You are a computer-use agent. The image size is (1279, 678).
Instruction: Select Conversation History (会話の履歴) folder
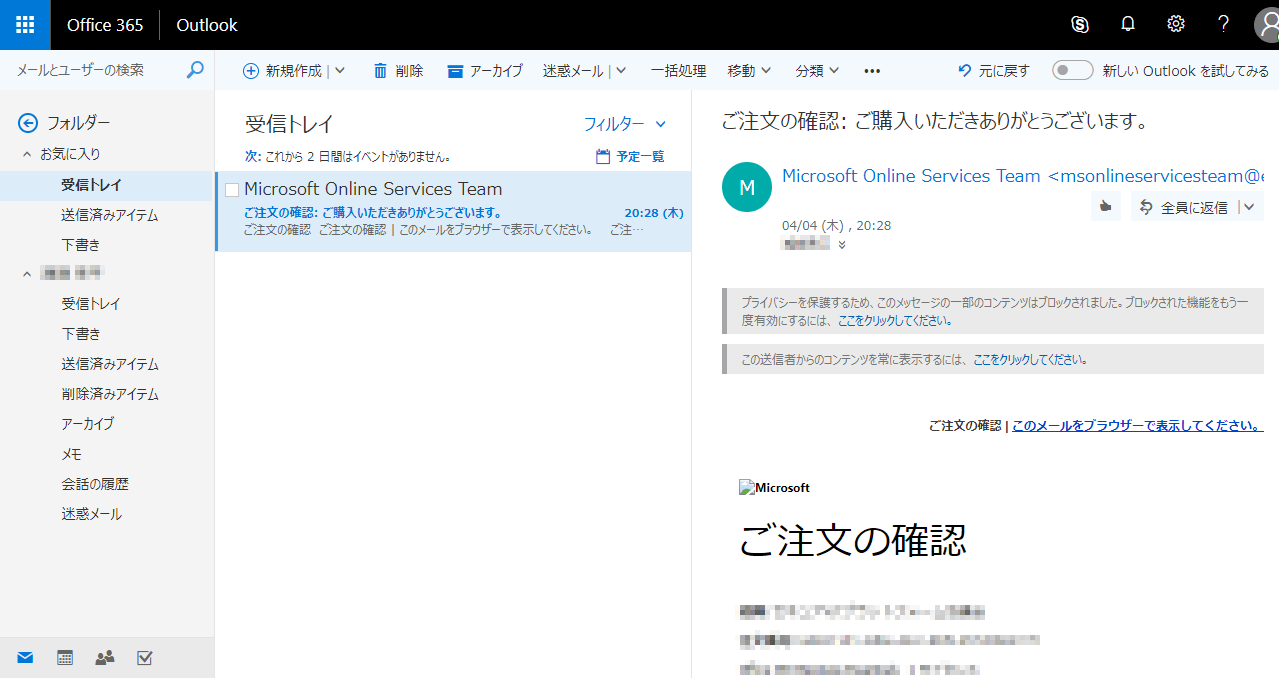107,484
